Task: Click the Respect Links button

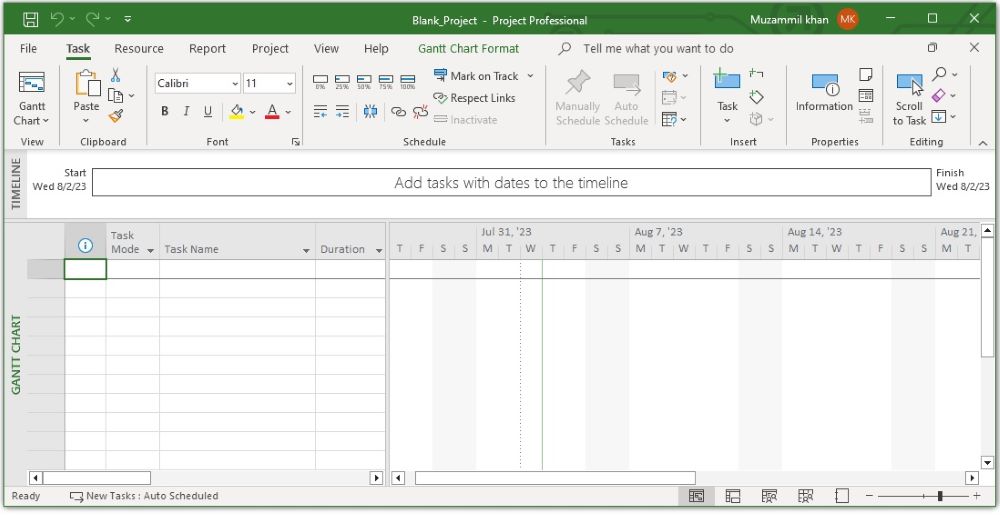Action: pos(474,98)
